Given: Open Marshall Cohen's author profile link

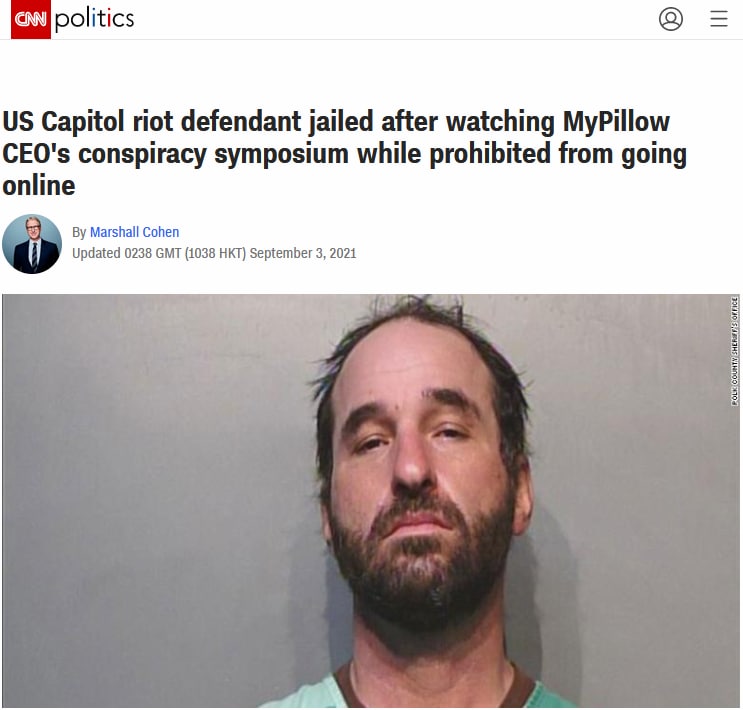Looking at the screenshot, I should pos(135,232).
